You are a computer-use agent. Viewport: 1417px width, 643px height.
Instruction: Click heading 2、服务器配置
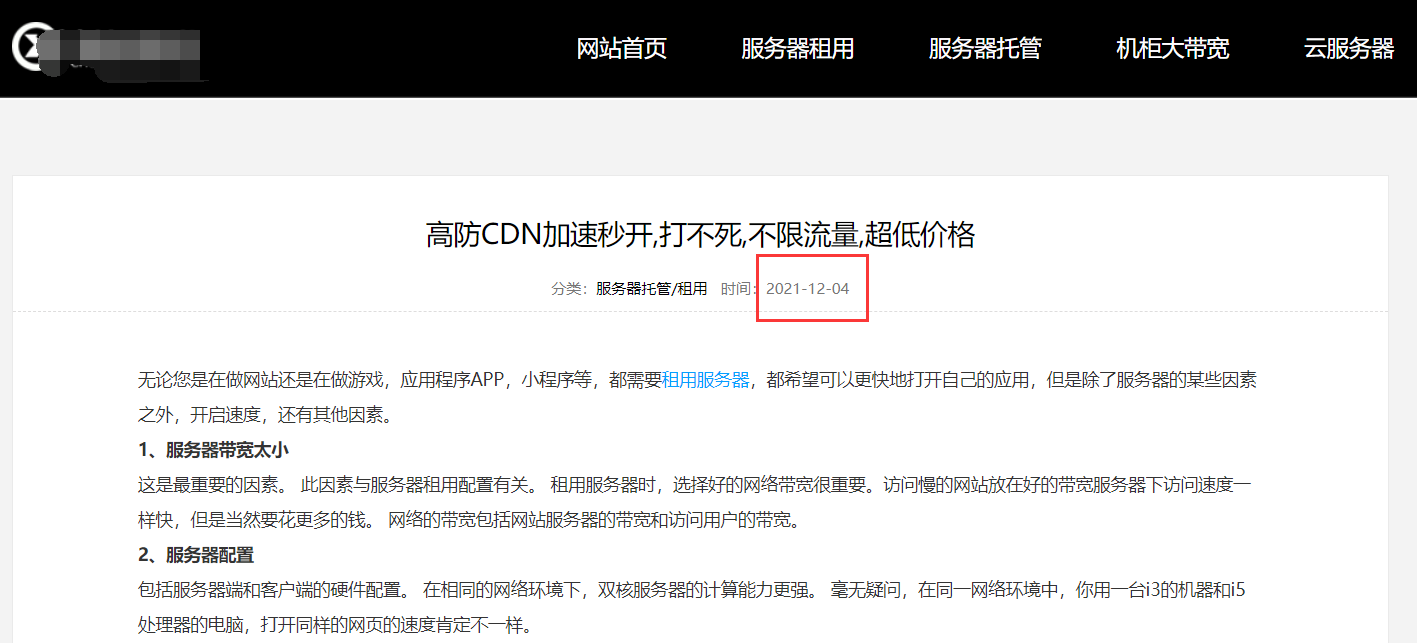click(x=196, y=555)
